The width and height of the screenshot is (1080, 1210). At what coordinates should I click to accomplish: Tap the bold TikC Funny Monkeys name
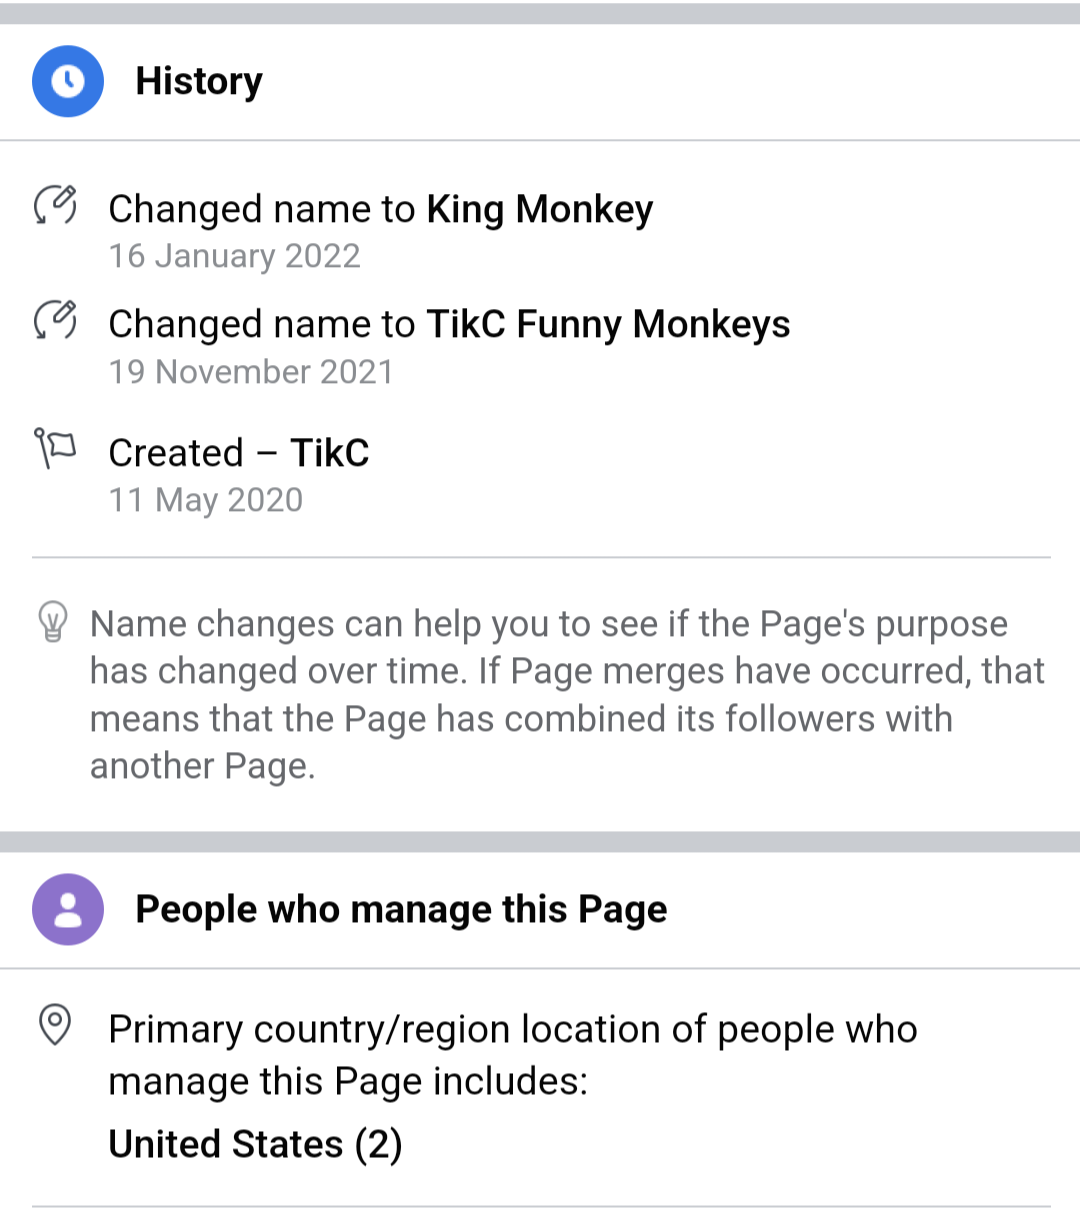pyautogui.click(x=608, y=324)
